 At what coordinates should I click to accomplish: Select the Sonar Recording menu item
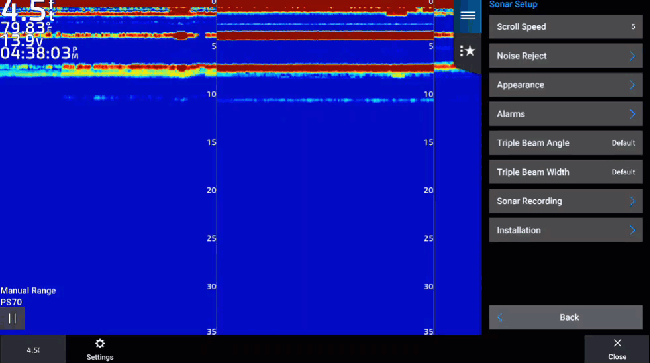[566, 201]
